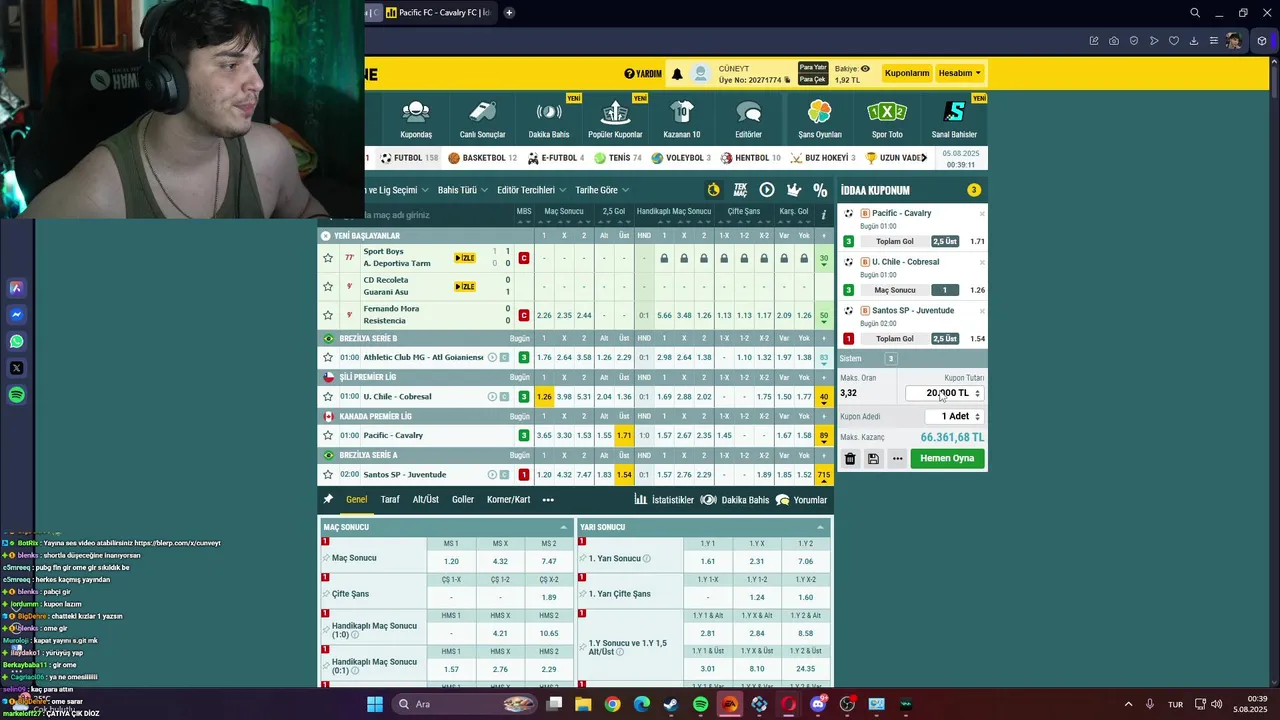Open the Kupon Adedi 1 Adet selector
1280x720 pixels.
click(954, 417)
